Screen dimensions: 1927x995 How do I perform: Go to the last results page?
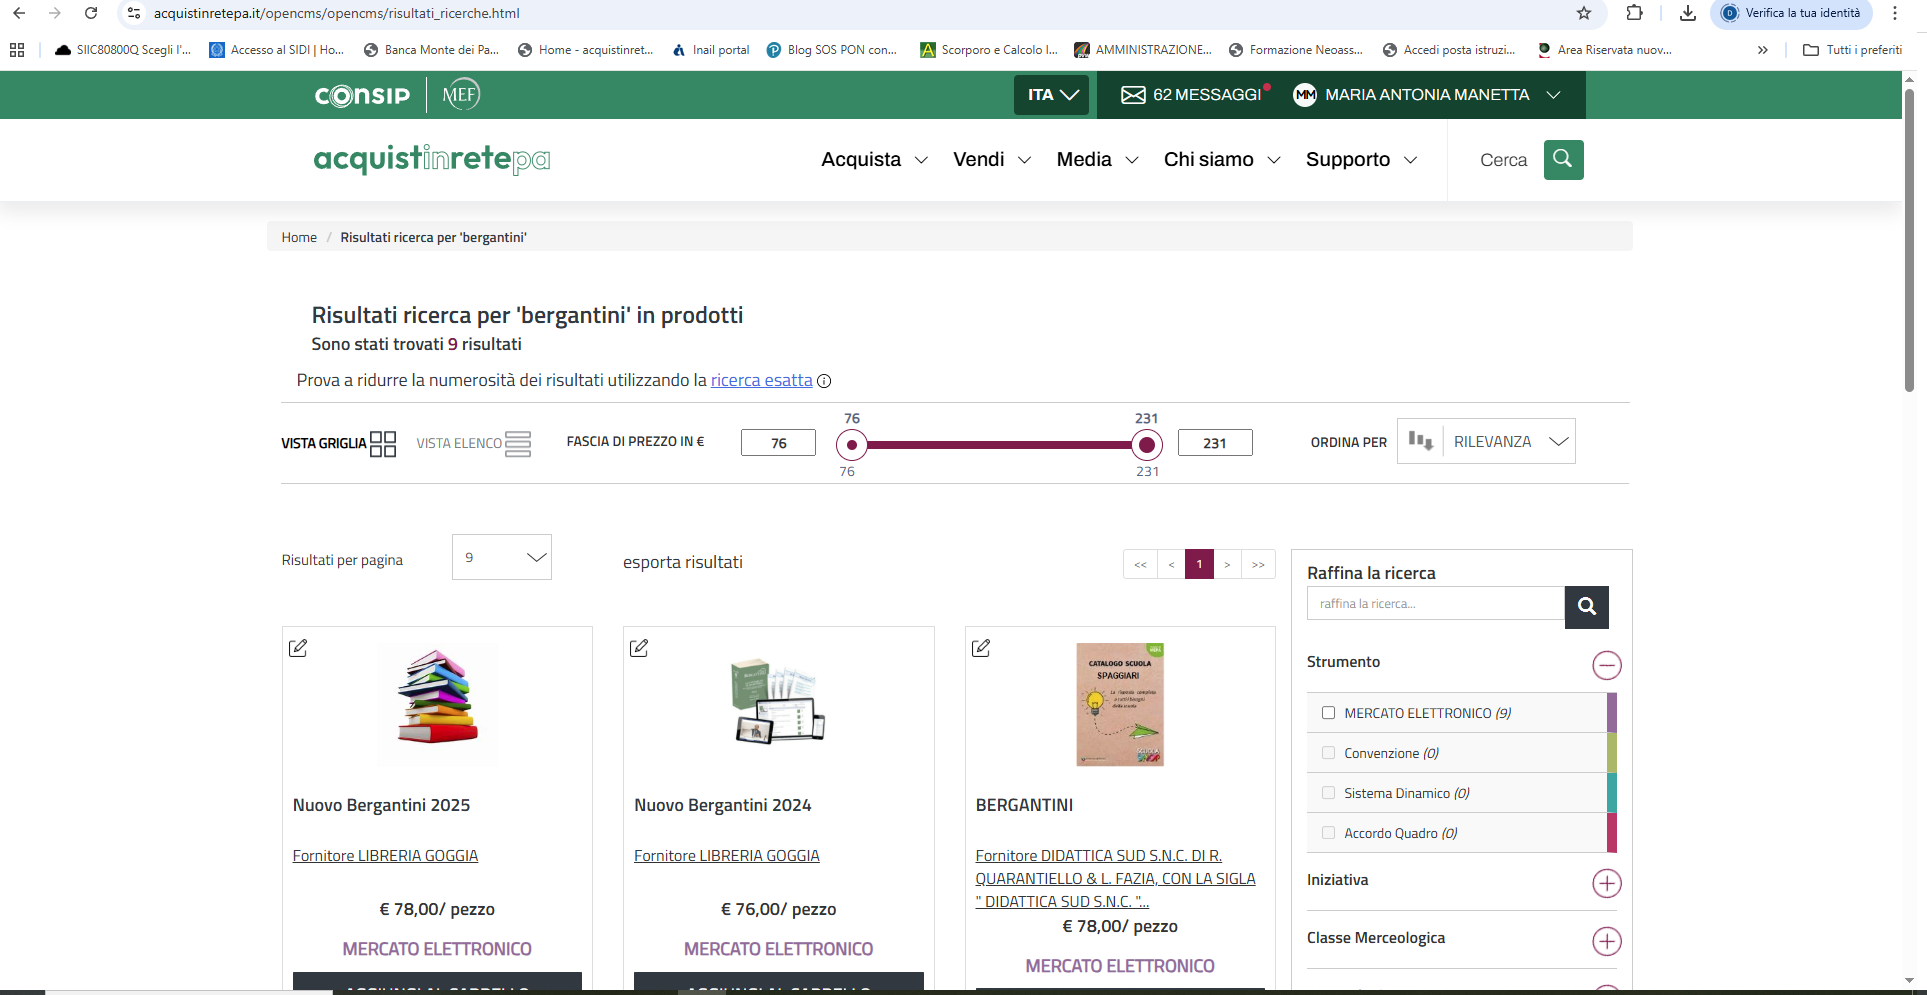(x=1258, y=564)
